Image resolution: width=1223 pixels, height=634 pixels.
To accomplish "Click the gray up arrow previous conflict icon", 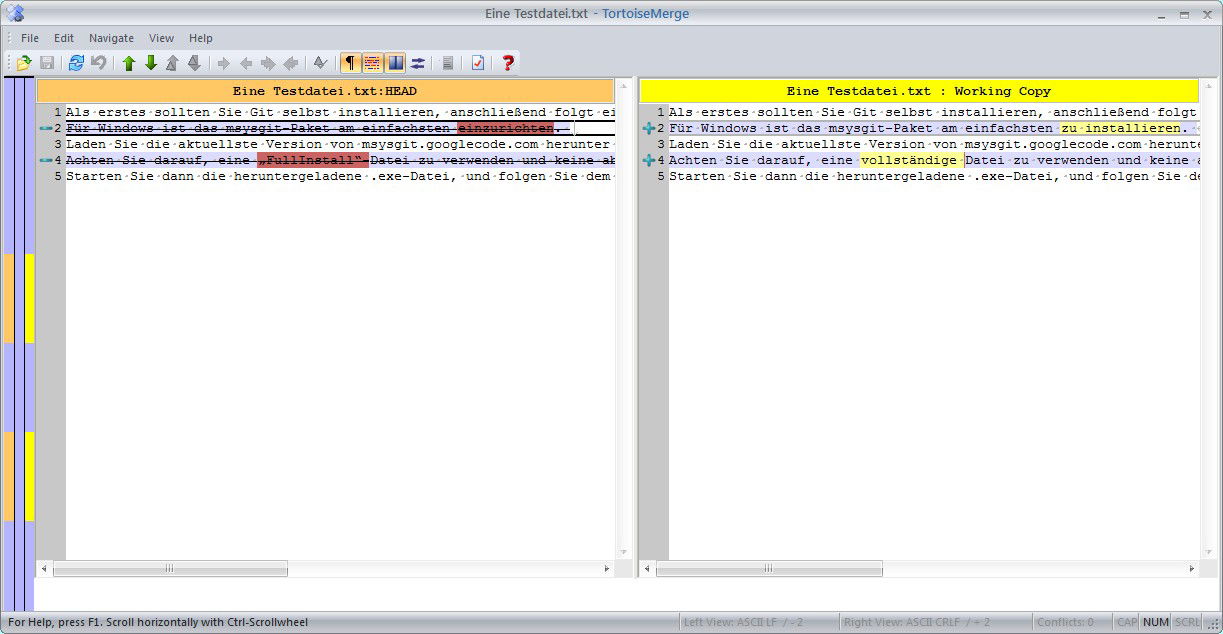I will coord(172,63).
